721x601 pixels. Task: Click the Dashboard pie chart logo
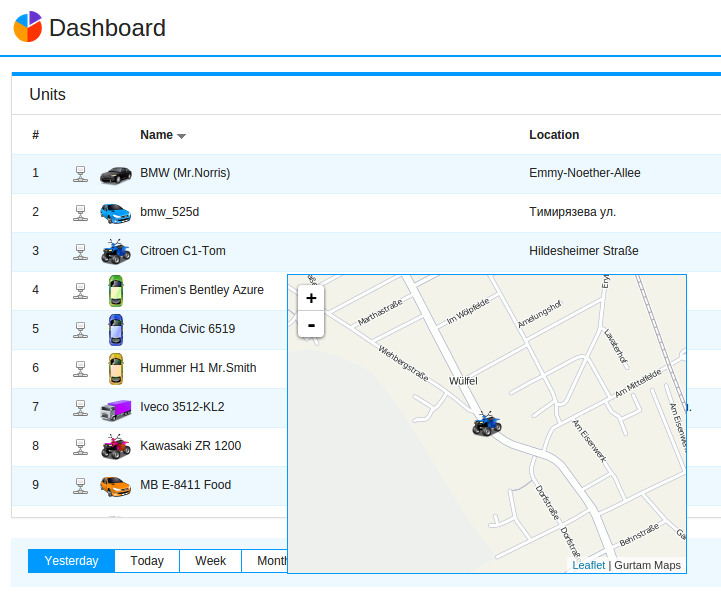tap(27, 27)
